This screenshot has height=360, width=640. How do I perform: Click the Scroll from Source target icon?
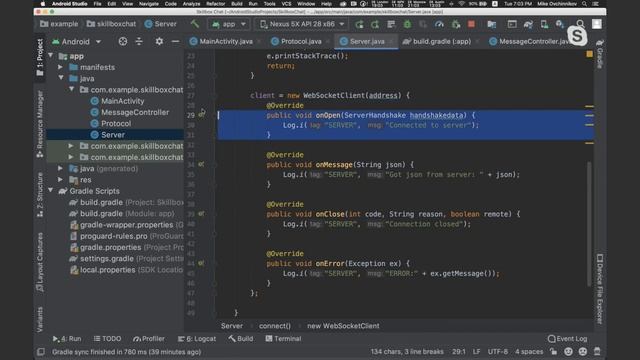(122, 41)
